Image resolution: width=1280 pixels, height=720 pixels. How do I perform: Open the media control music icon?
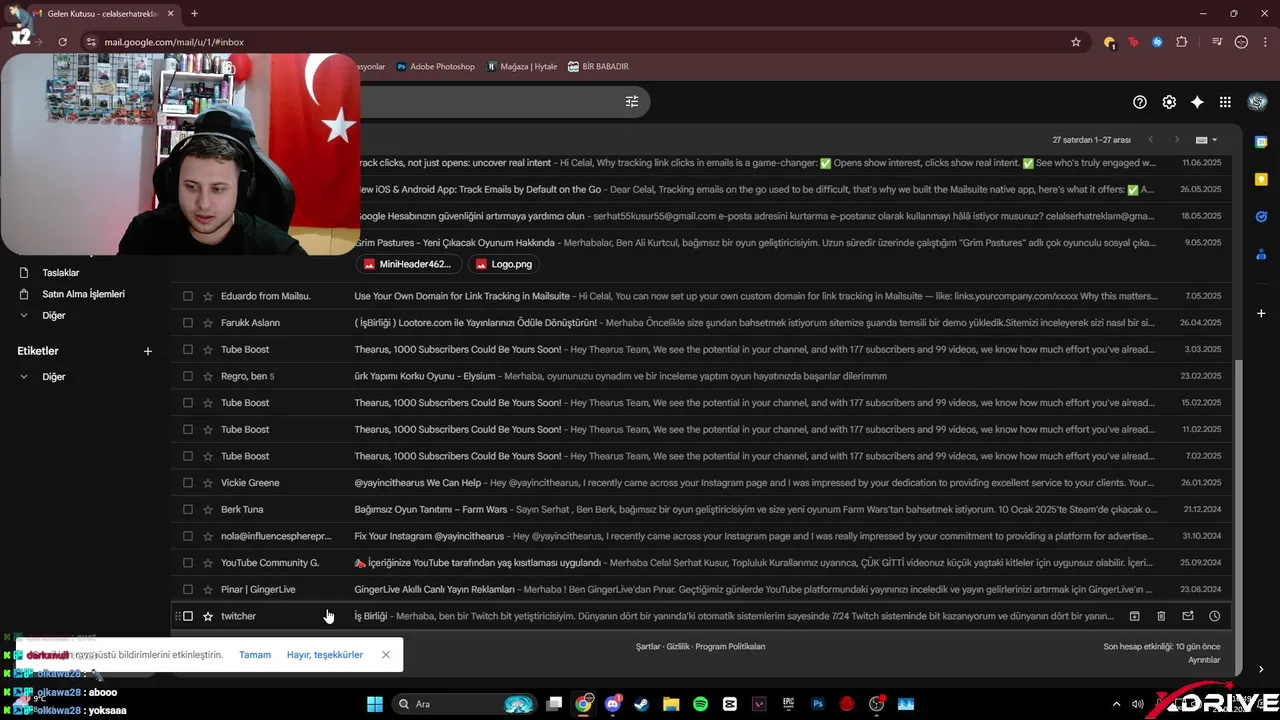pos(1217,42)
